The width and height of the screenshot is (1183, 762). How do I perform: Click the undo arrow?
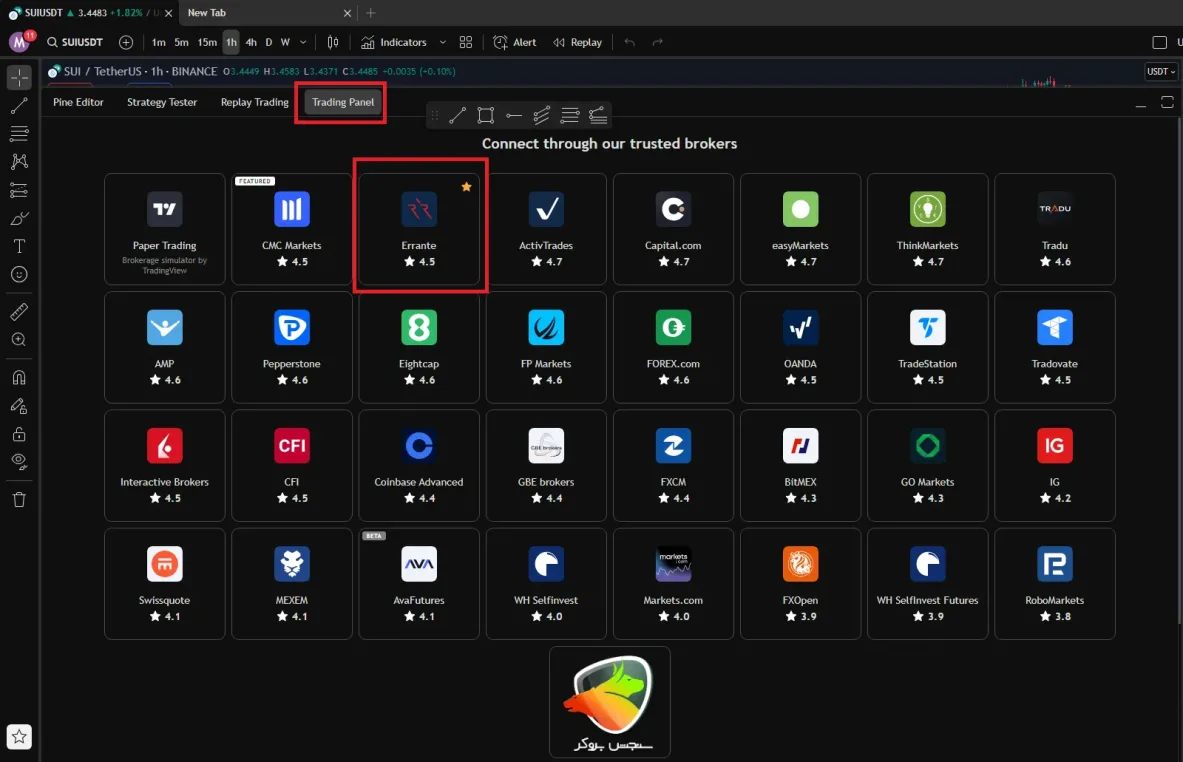click(x=629, y=42)
